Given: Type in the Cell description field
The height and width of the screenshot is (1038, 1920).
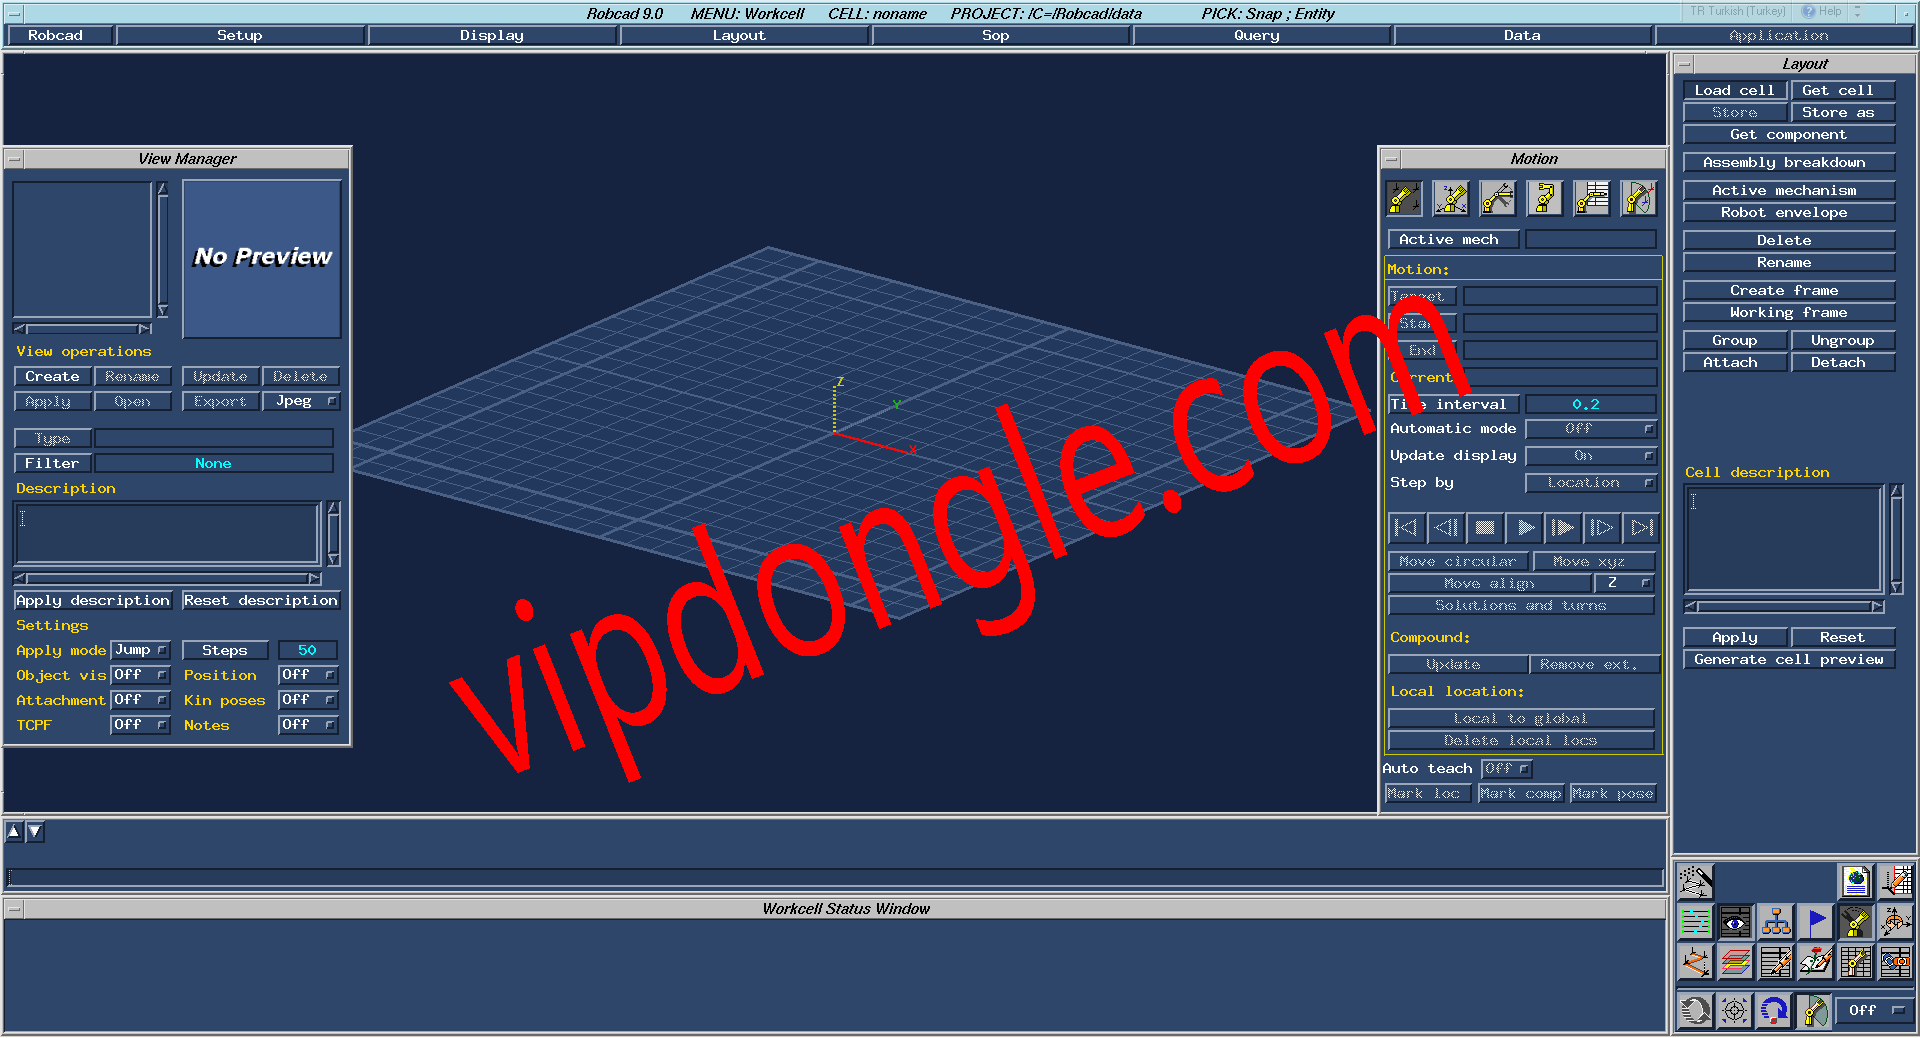Looking at the screenshot, I should [1782, 540].
